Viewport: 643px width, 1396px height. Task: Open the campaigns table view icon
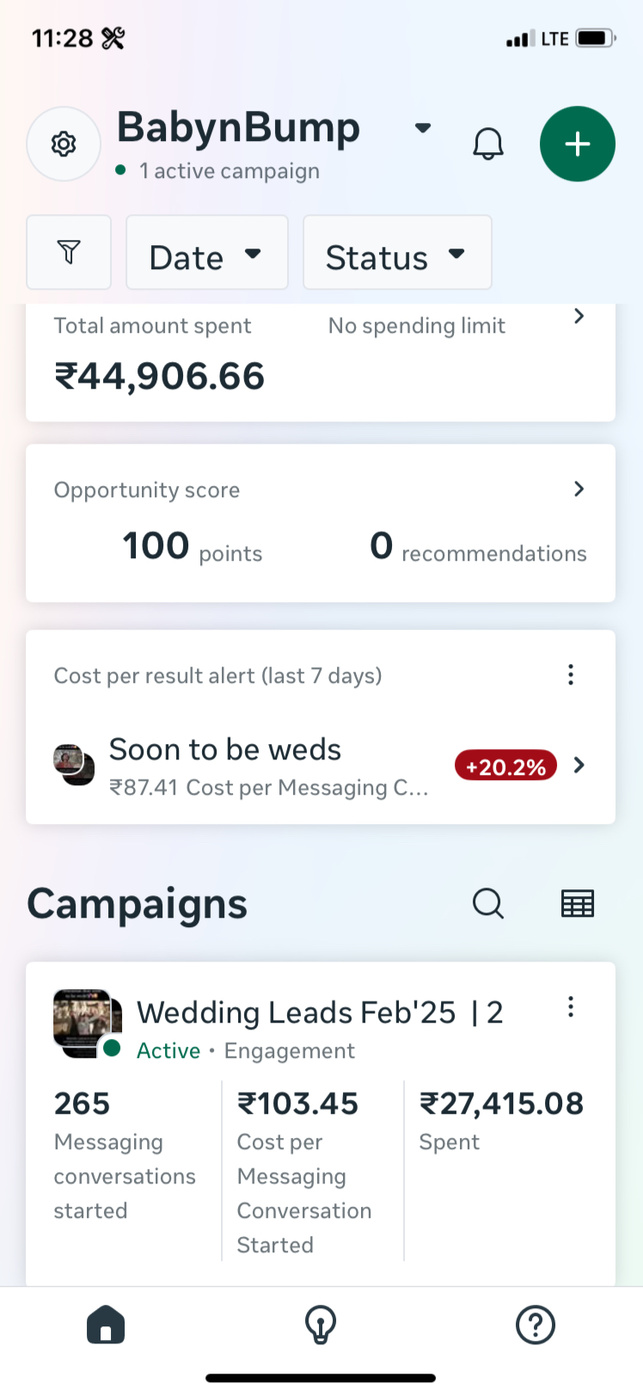point(577,903)
